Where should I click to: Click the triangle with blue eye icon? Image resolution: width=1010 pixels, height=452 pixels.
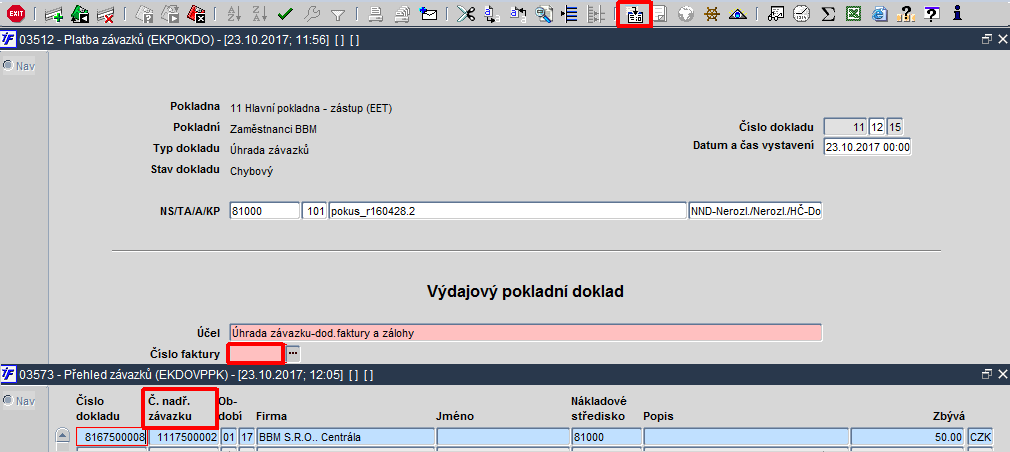coord(737,14)
